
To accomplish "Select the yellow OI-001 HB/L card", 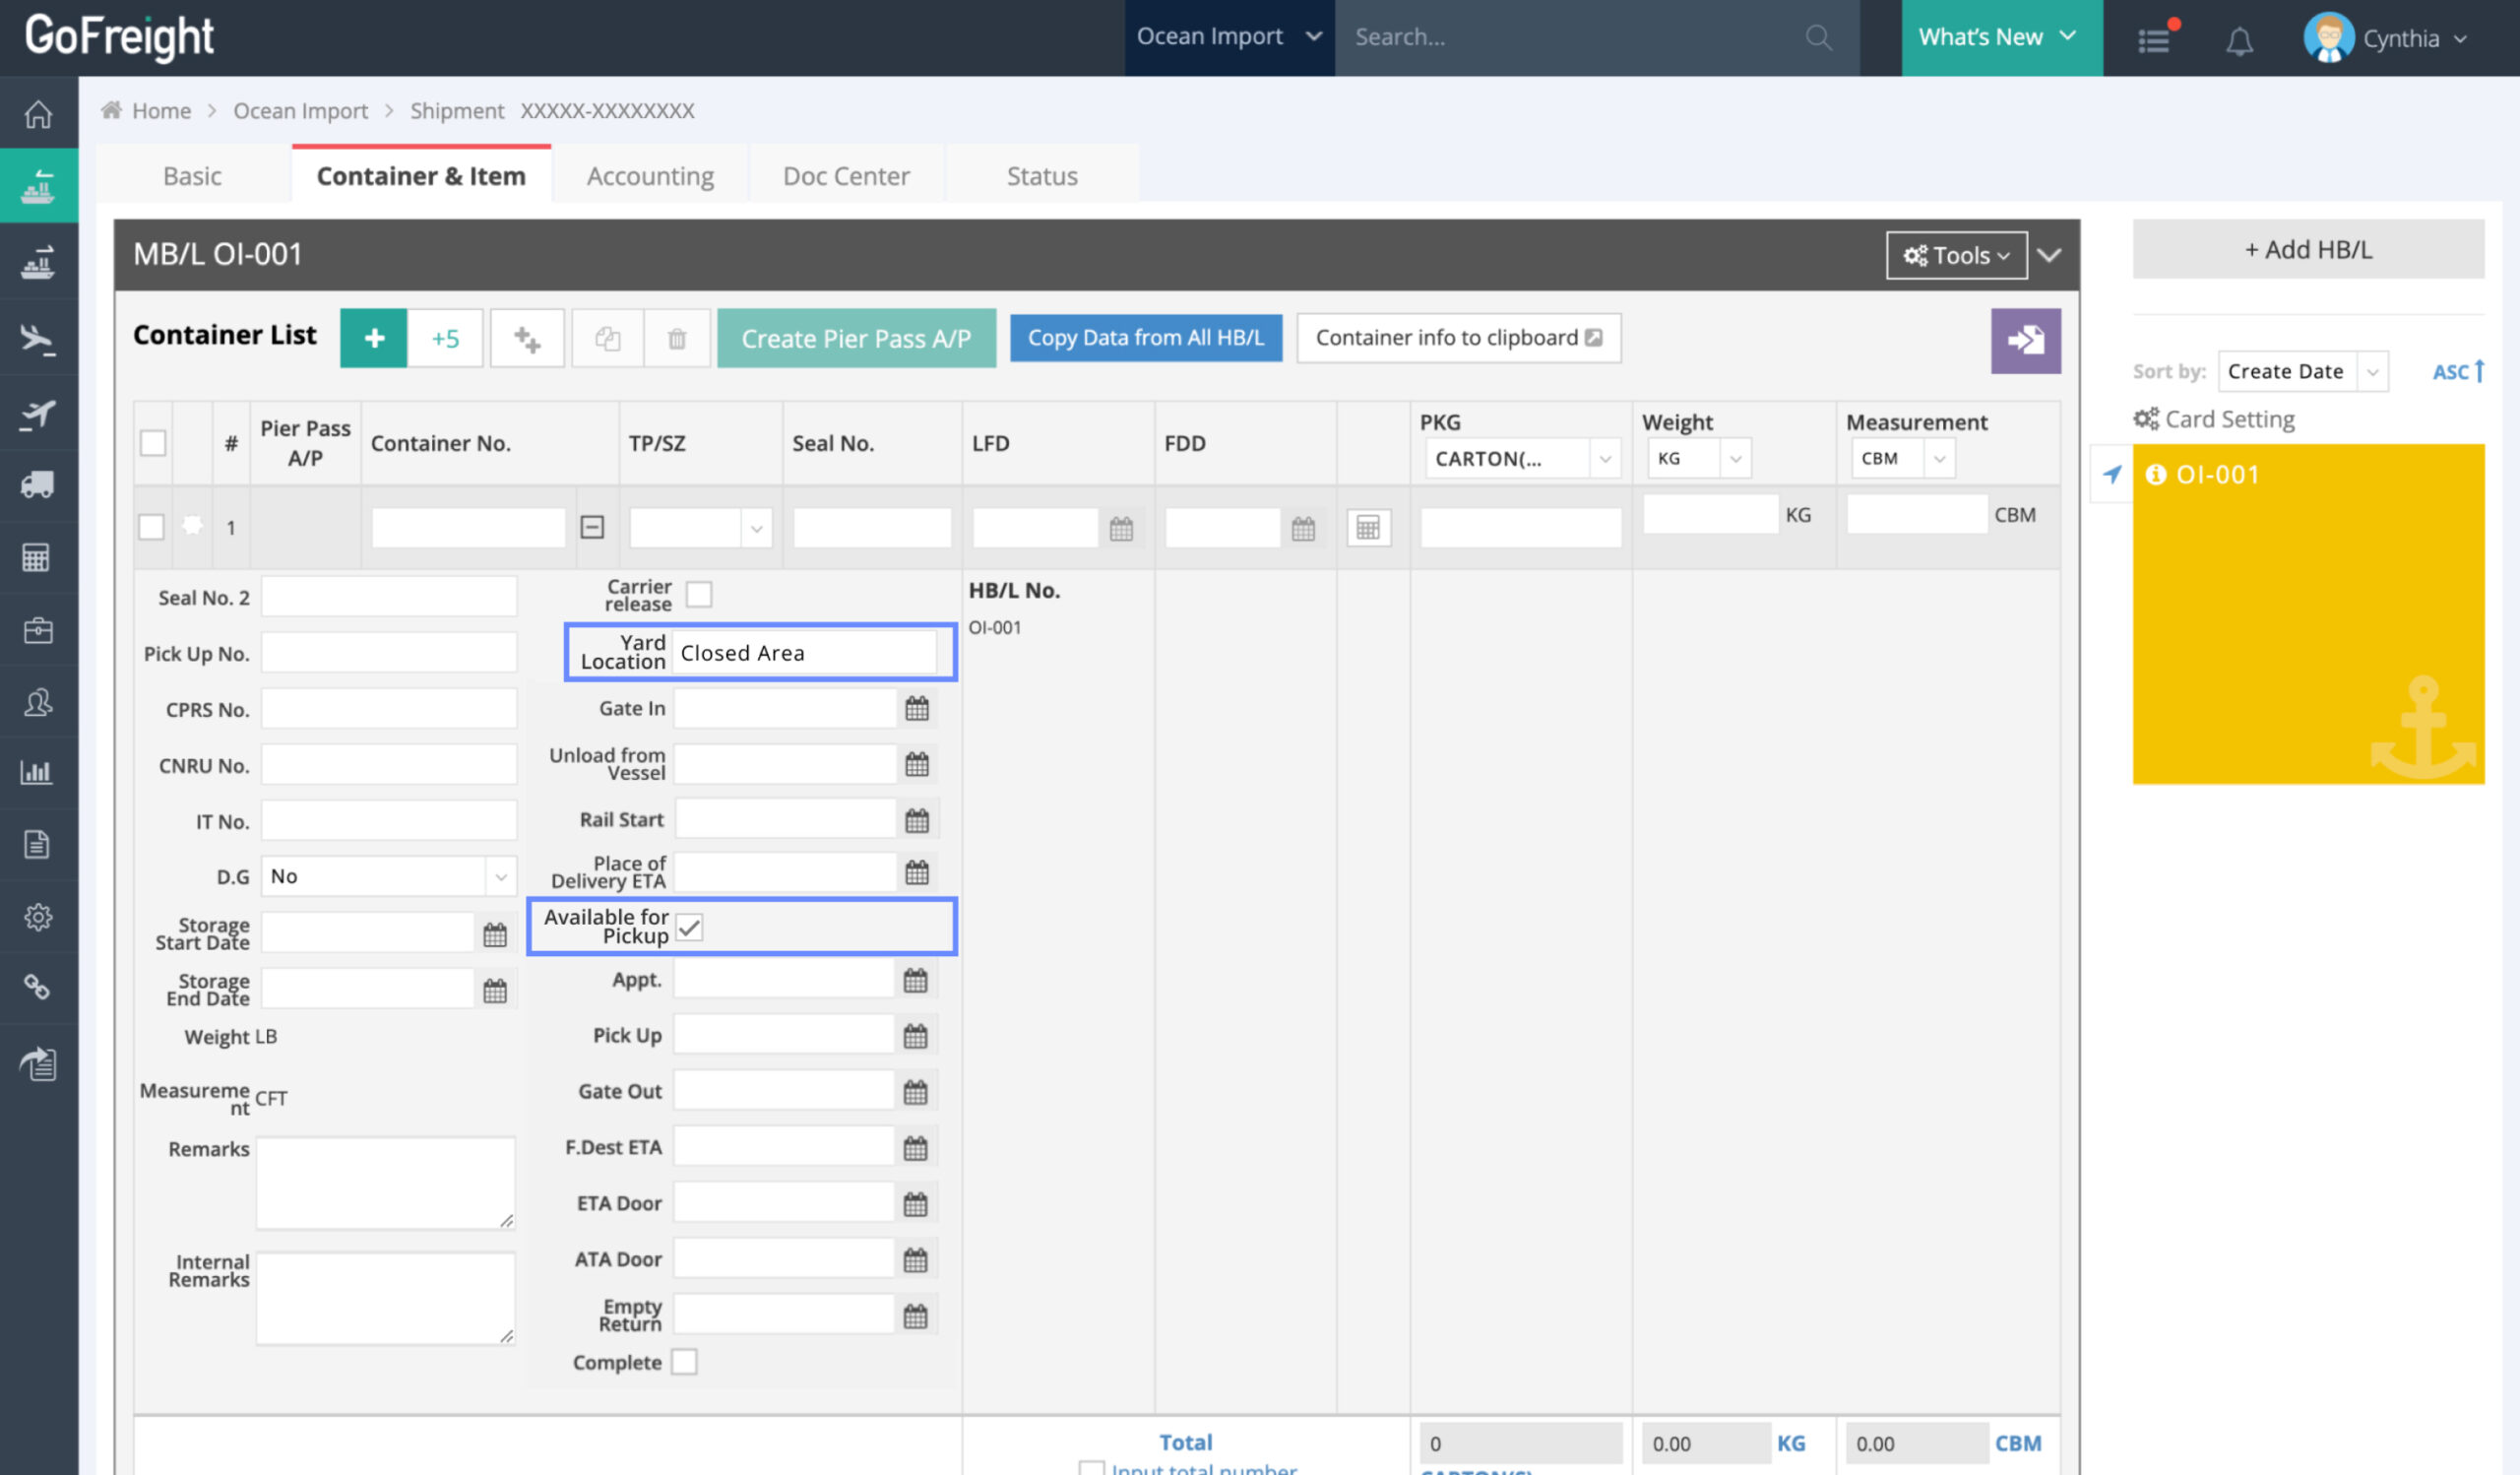I will click(2308, 614).
